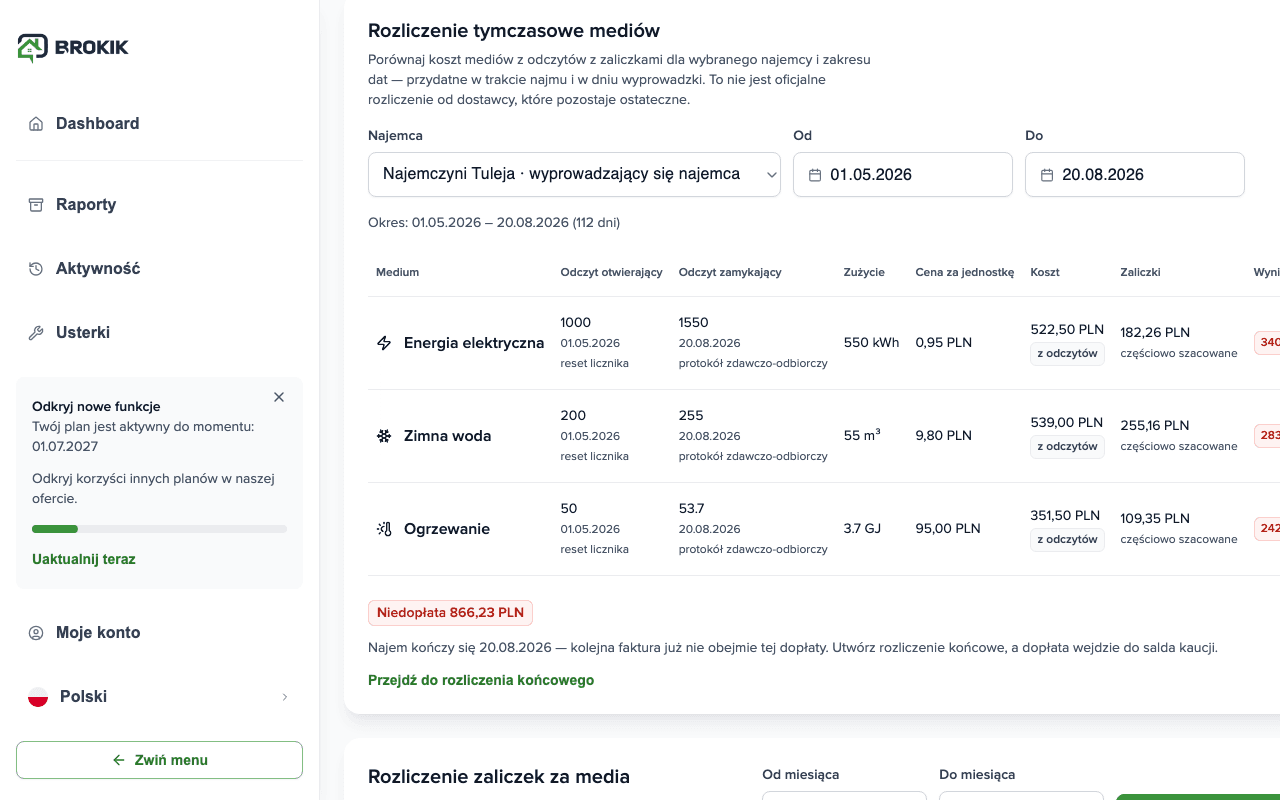
Task: Click the Zwiń menu button
Action: pyautogui.click(x=159, y=760)
